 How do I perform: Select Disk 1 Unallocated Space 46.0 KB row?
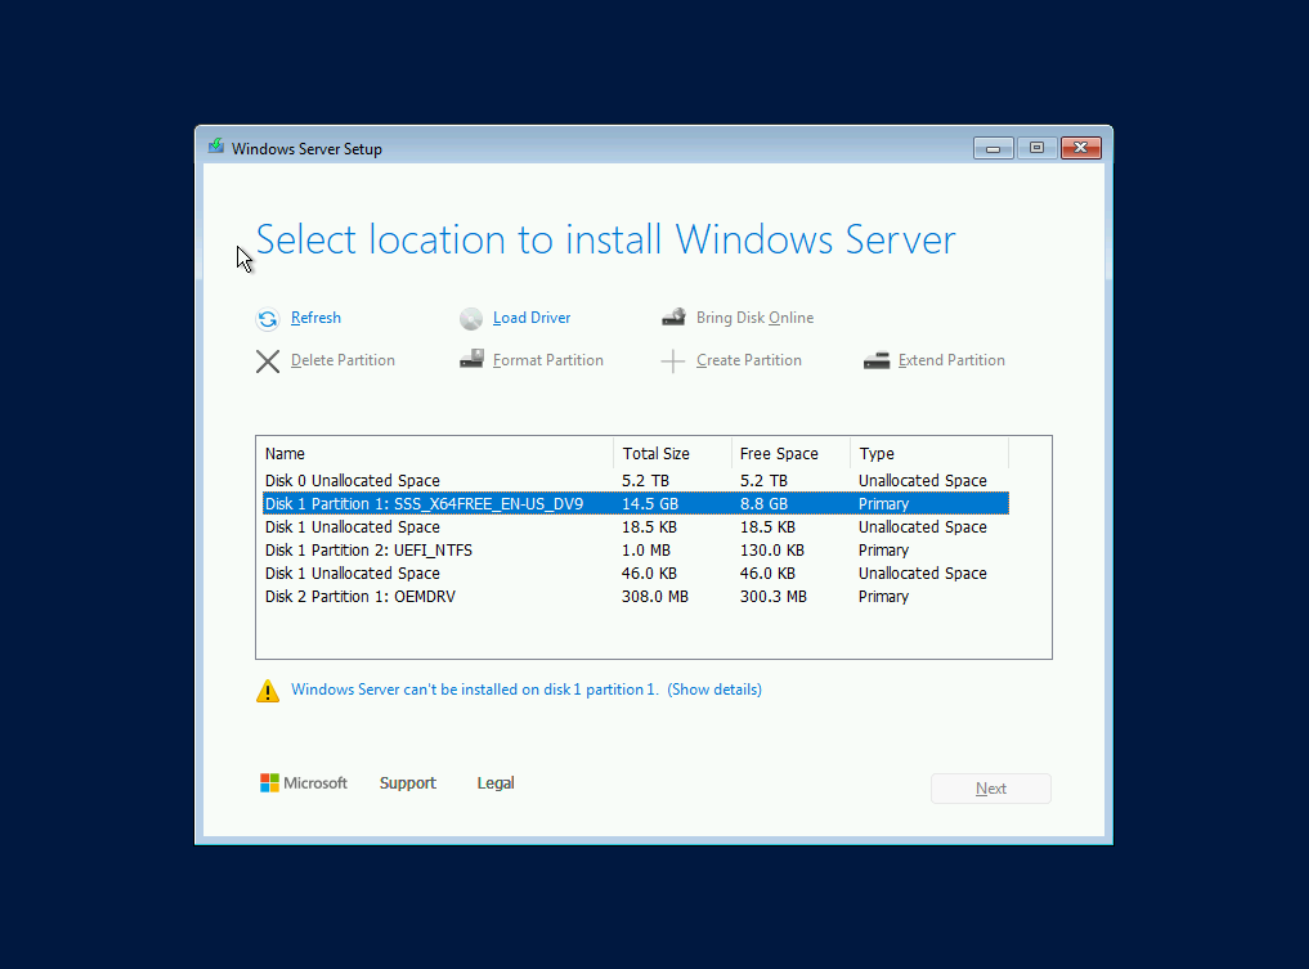[635, 573]
